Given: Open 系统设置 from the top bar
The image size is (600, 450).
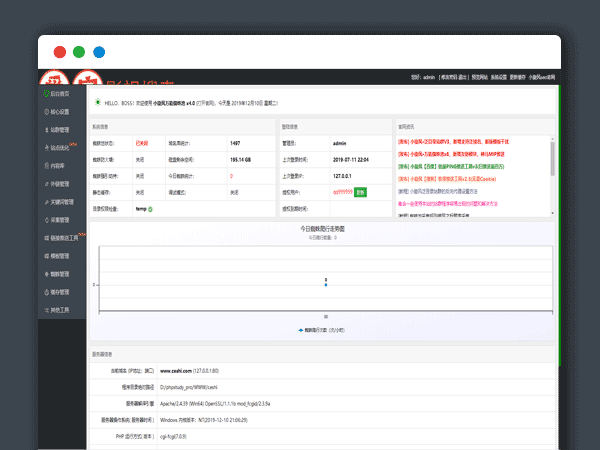Looking at the screenshot, I should (497, 77).
